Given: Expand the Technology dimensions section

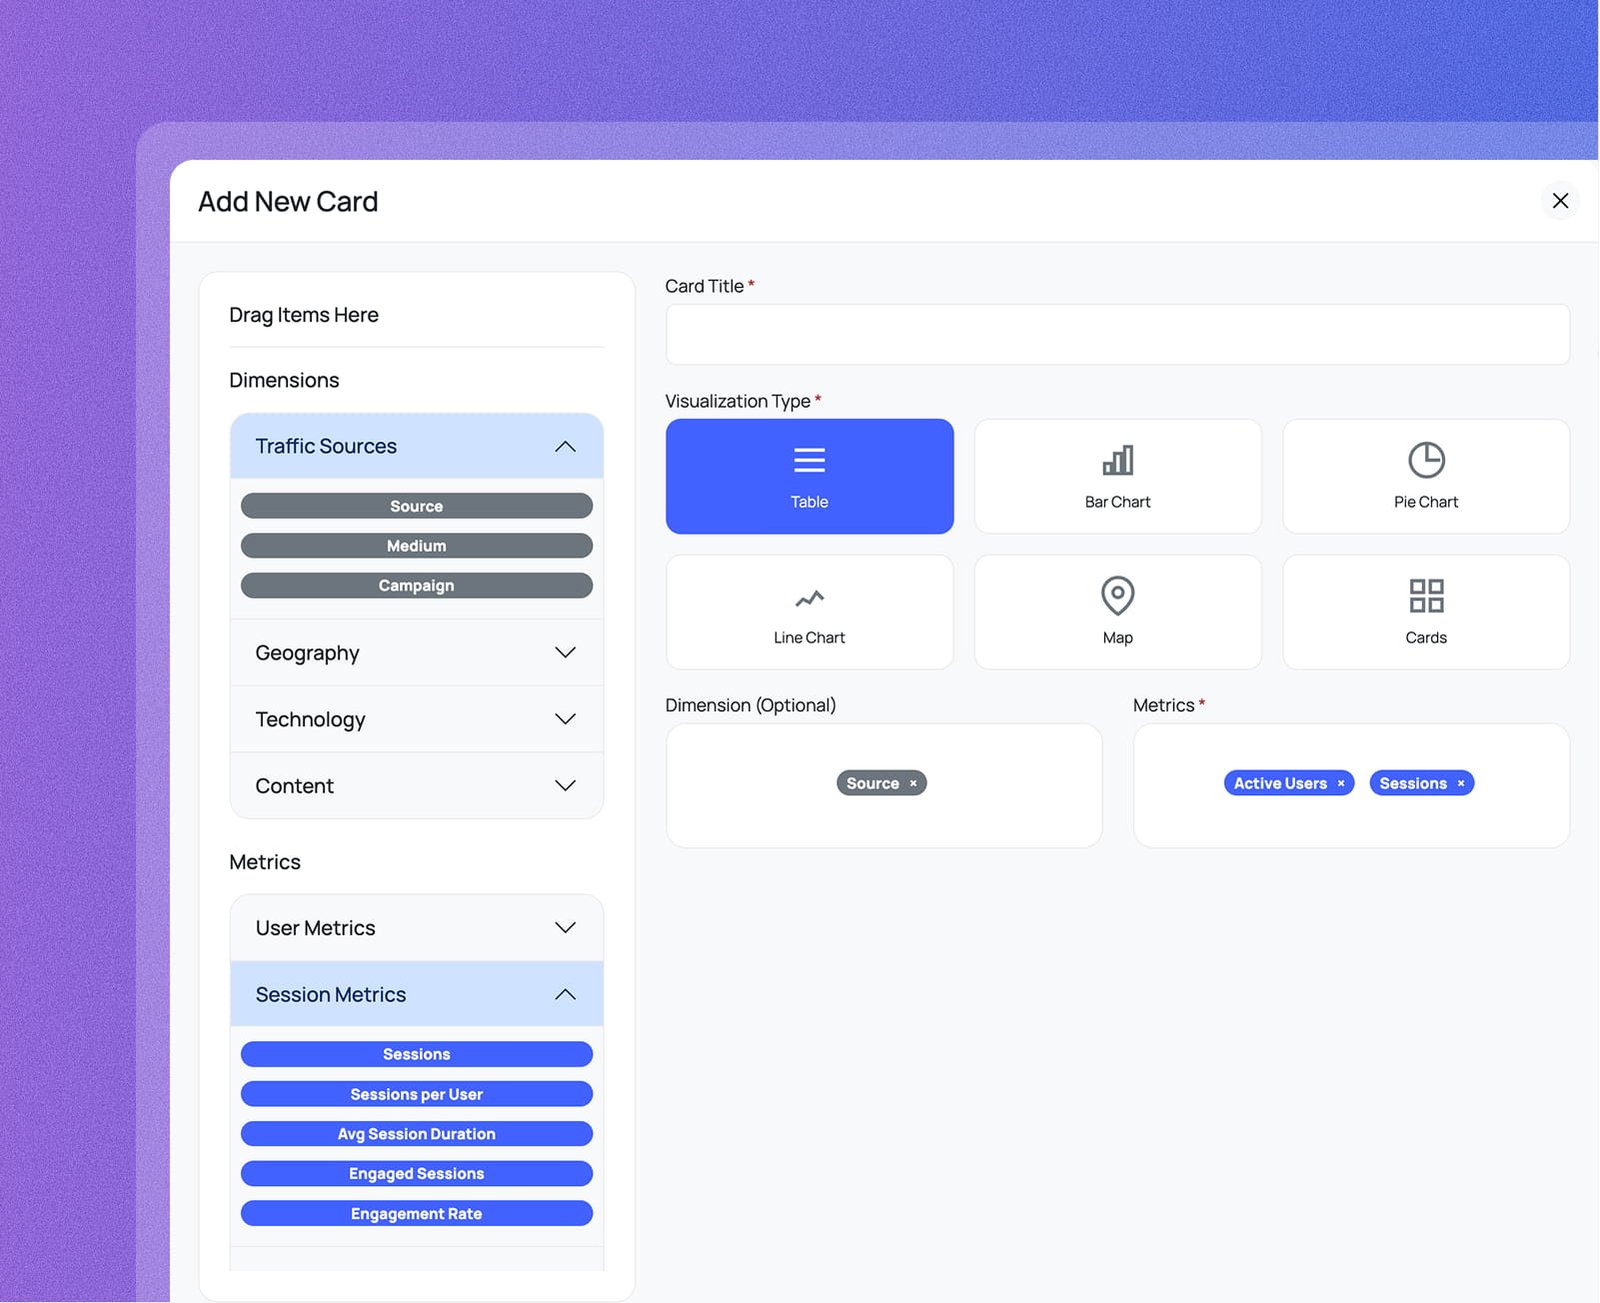Looking at the screenshot, I should (x=566, y=719).
